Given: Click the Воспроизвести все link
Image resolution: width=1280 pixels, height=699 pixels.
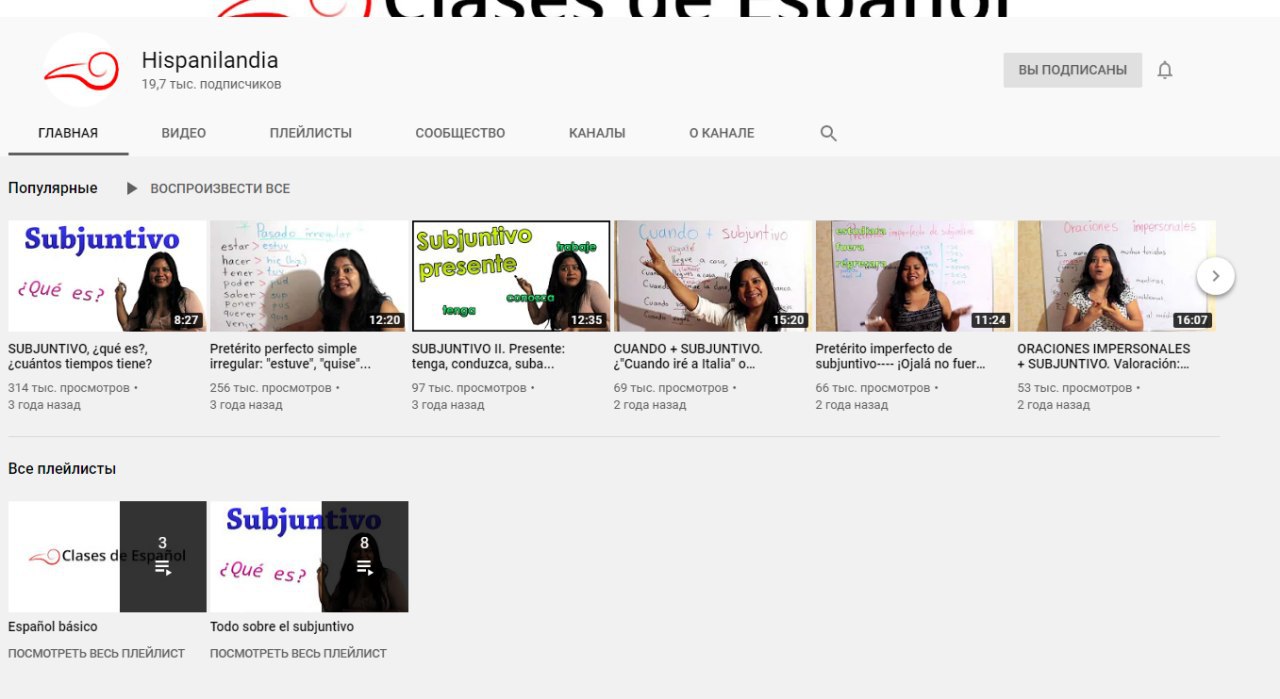Looking at the screenshot, I should pyautogui.click(x=220, y=188).
